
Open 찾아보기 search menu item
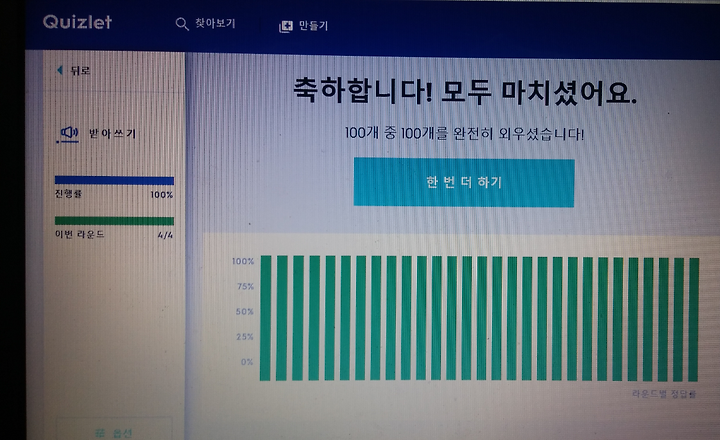(x=215, y=23)
